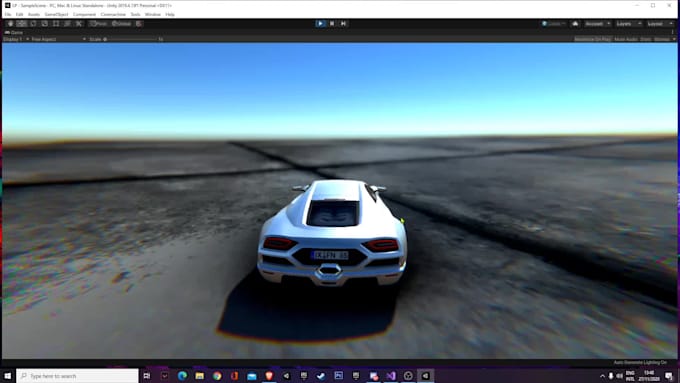Open the Layers dropdown
The width and height of the screenshot is (680, 383).
point(628,23)
